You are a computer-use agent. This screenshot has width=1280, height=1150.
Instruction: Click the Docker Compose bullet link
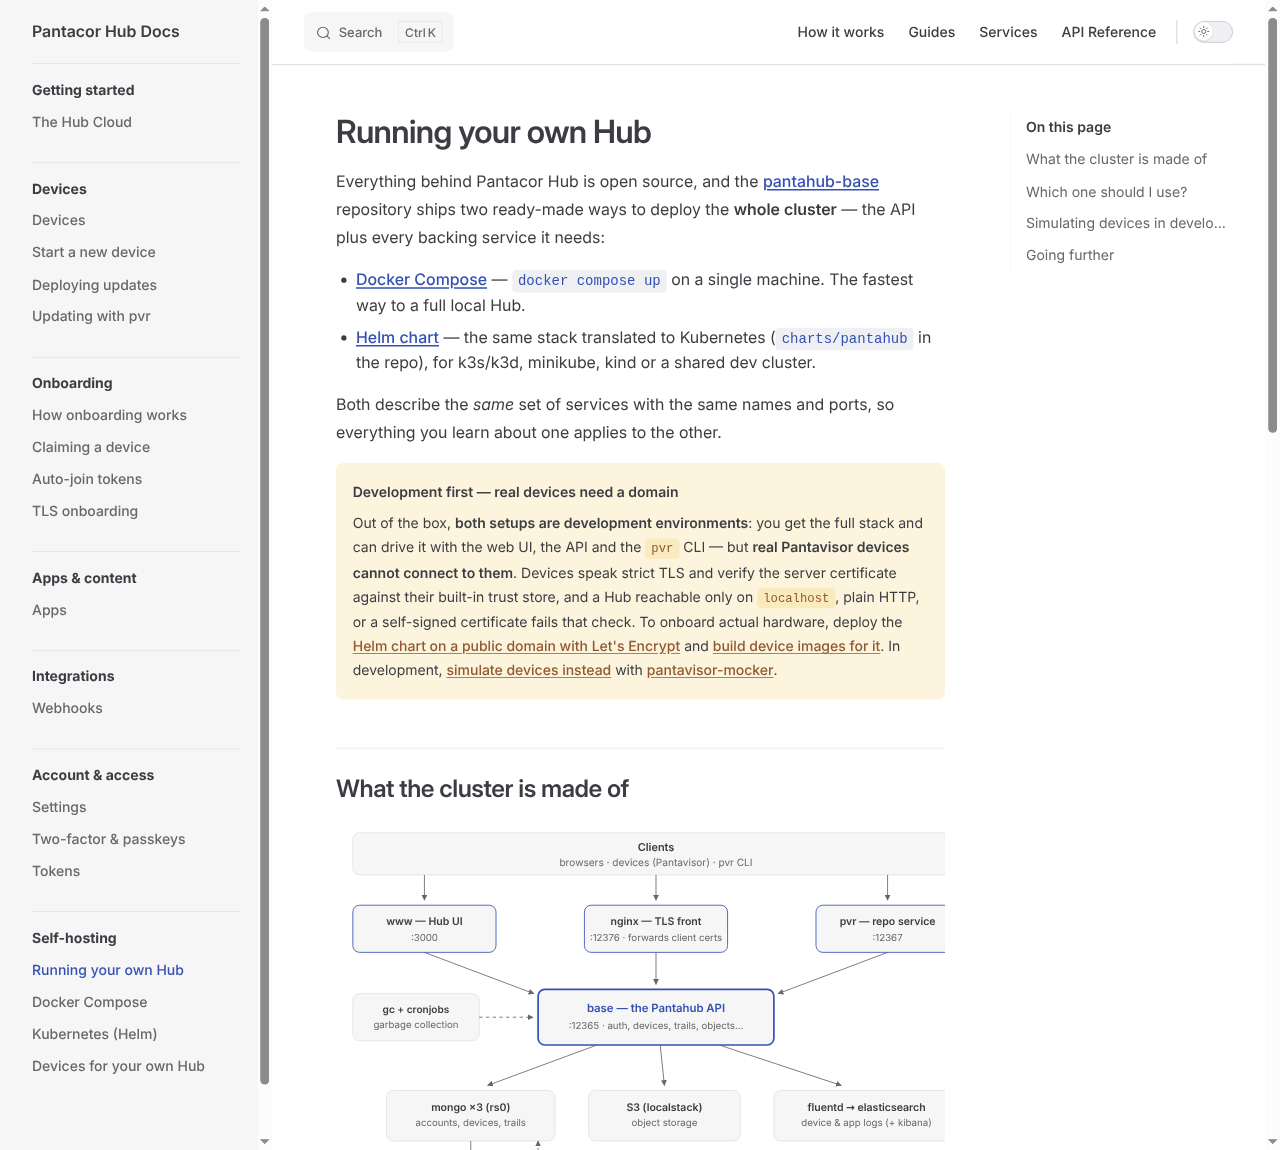(x=421, y=280)
